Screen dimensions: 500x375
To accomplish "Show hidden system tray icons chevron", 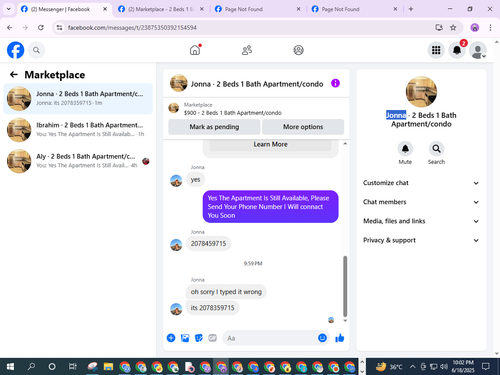I will pos(412,367).
